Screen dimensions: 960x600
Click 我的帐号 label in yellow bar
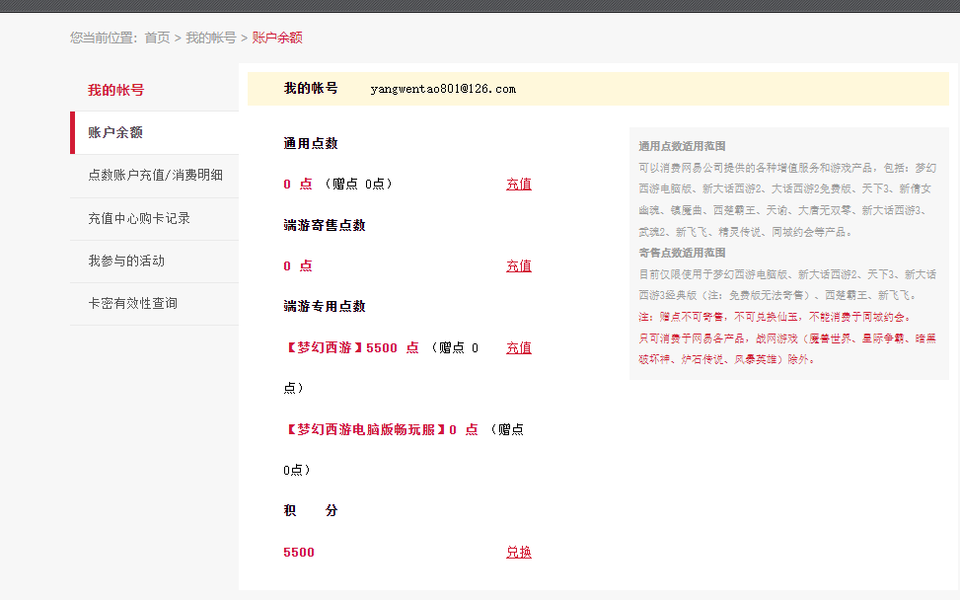tap(310, 89)
